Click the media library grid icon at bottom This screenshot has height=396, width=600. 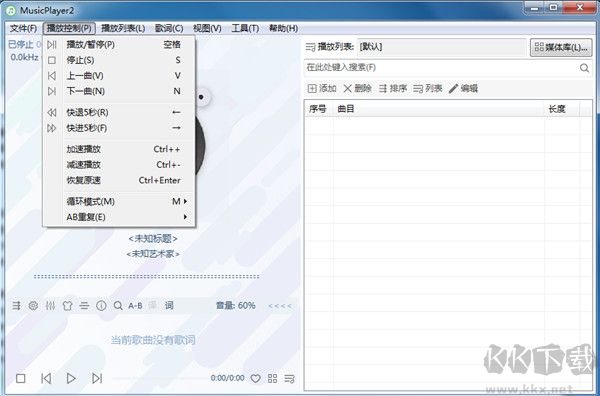coord(272,378)
